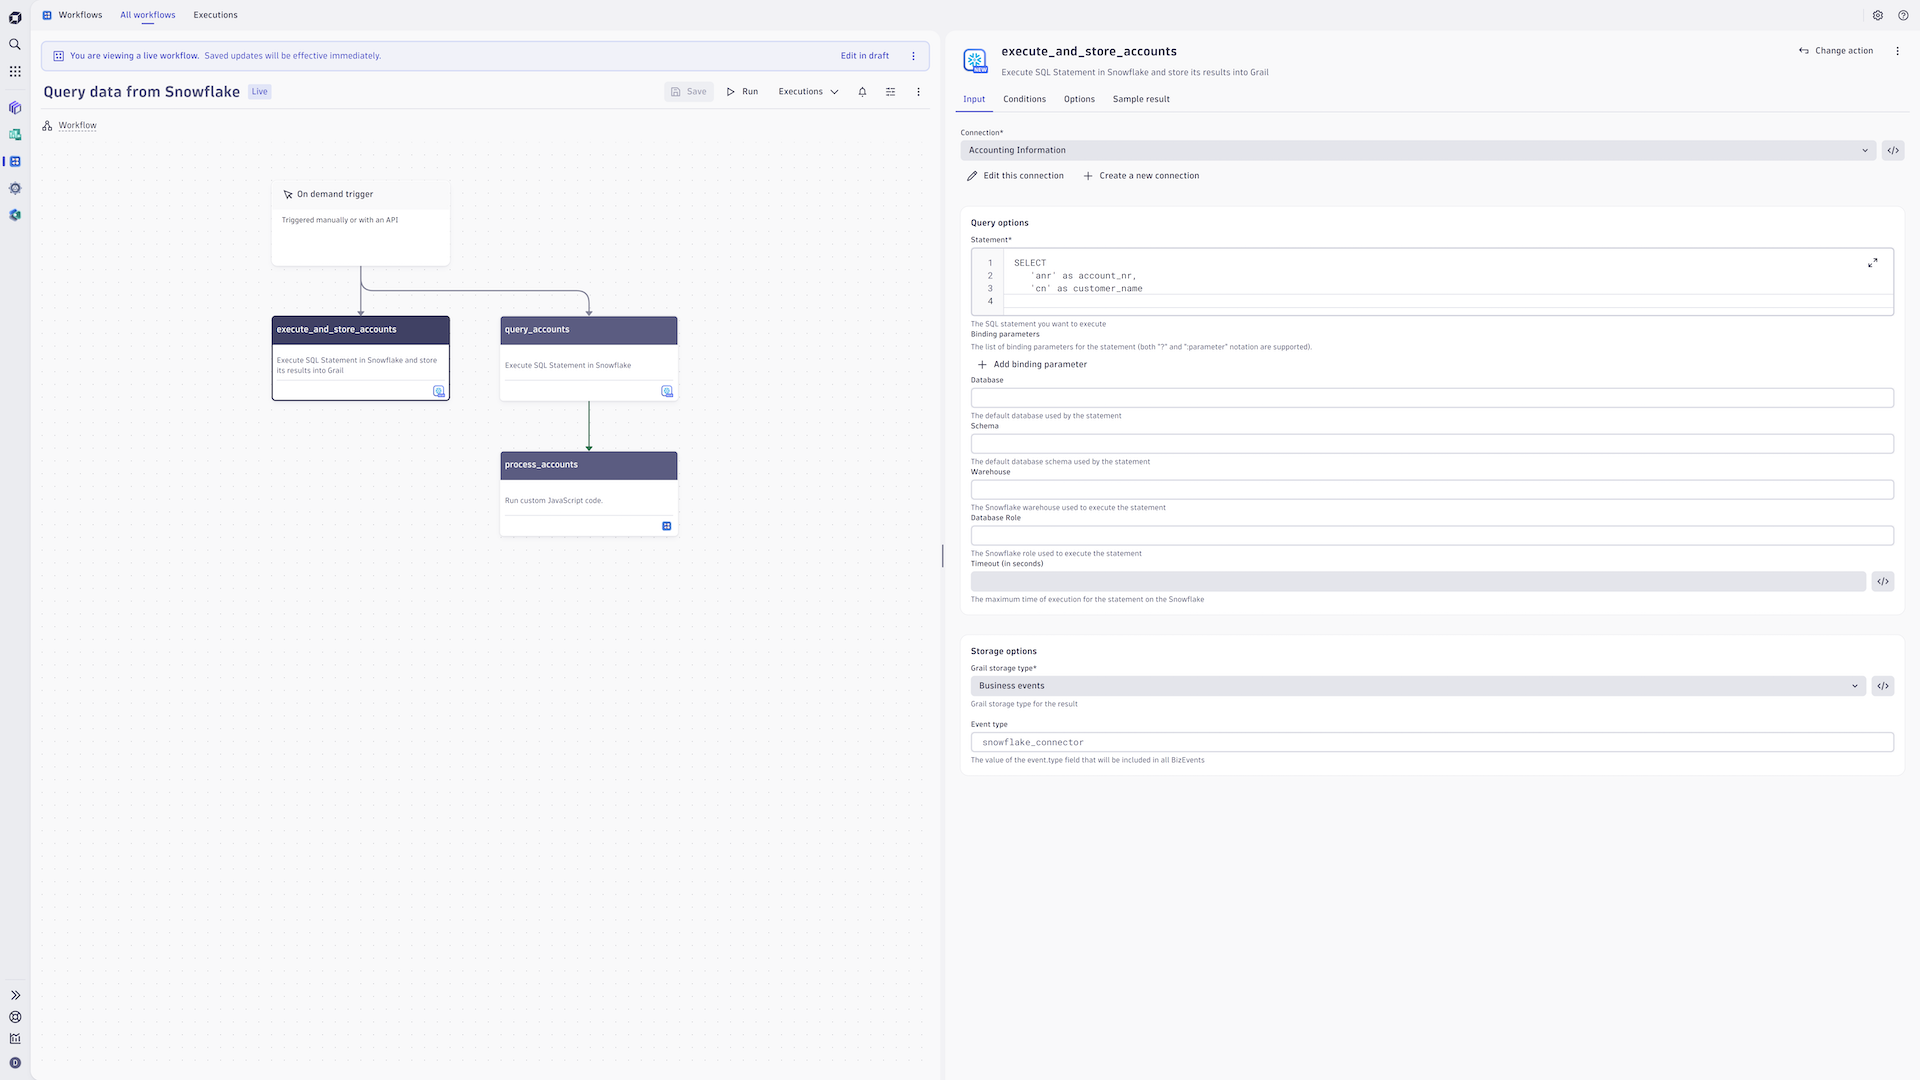Click the Edit in draft link
The height and width of the screenshot is (1080, 1920).
pos(864,55)
